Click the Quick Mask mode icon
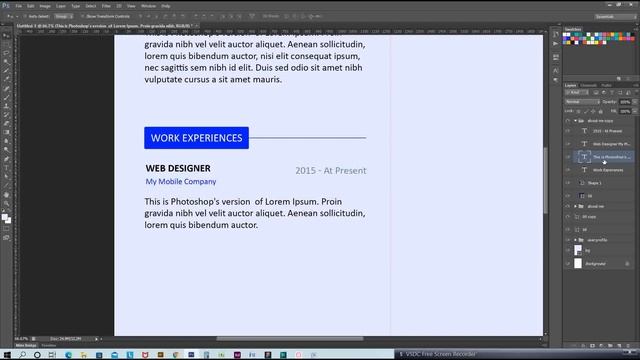 [6, 229]
